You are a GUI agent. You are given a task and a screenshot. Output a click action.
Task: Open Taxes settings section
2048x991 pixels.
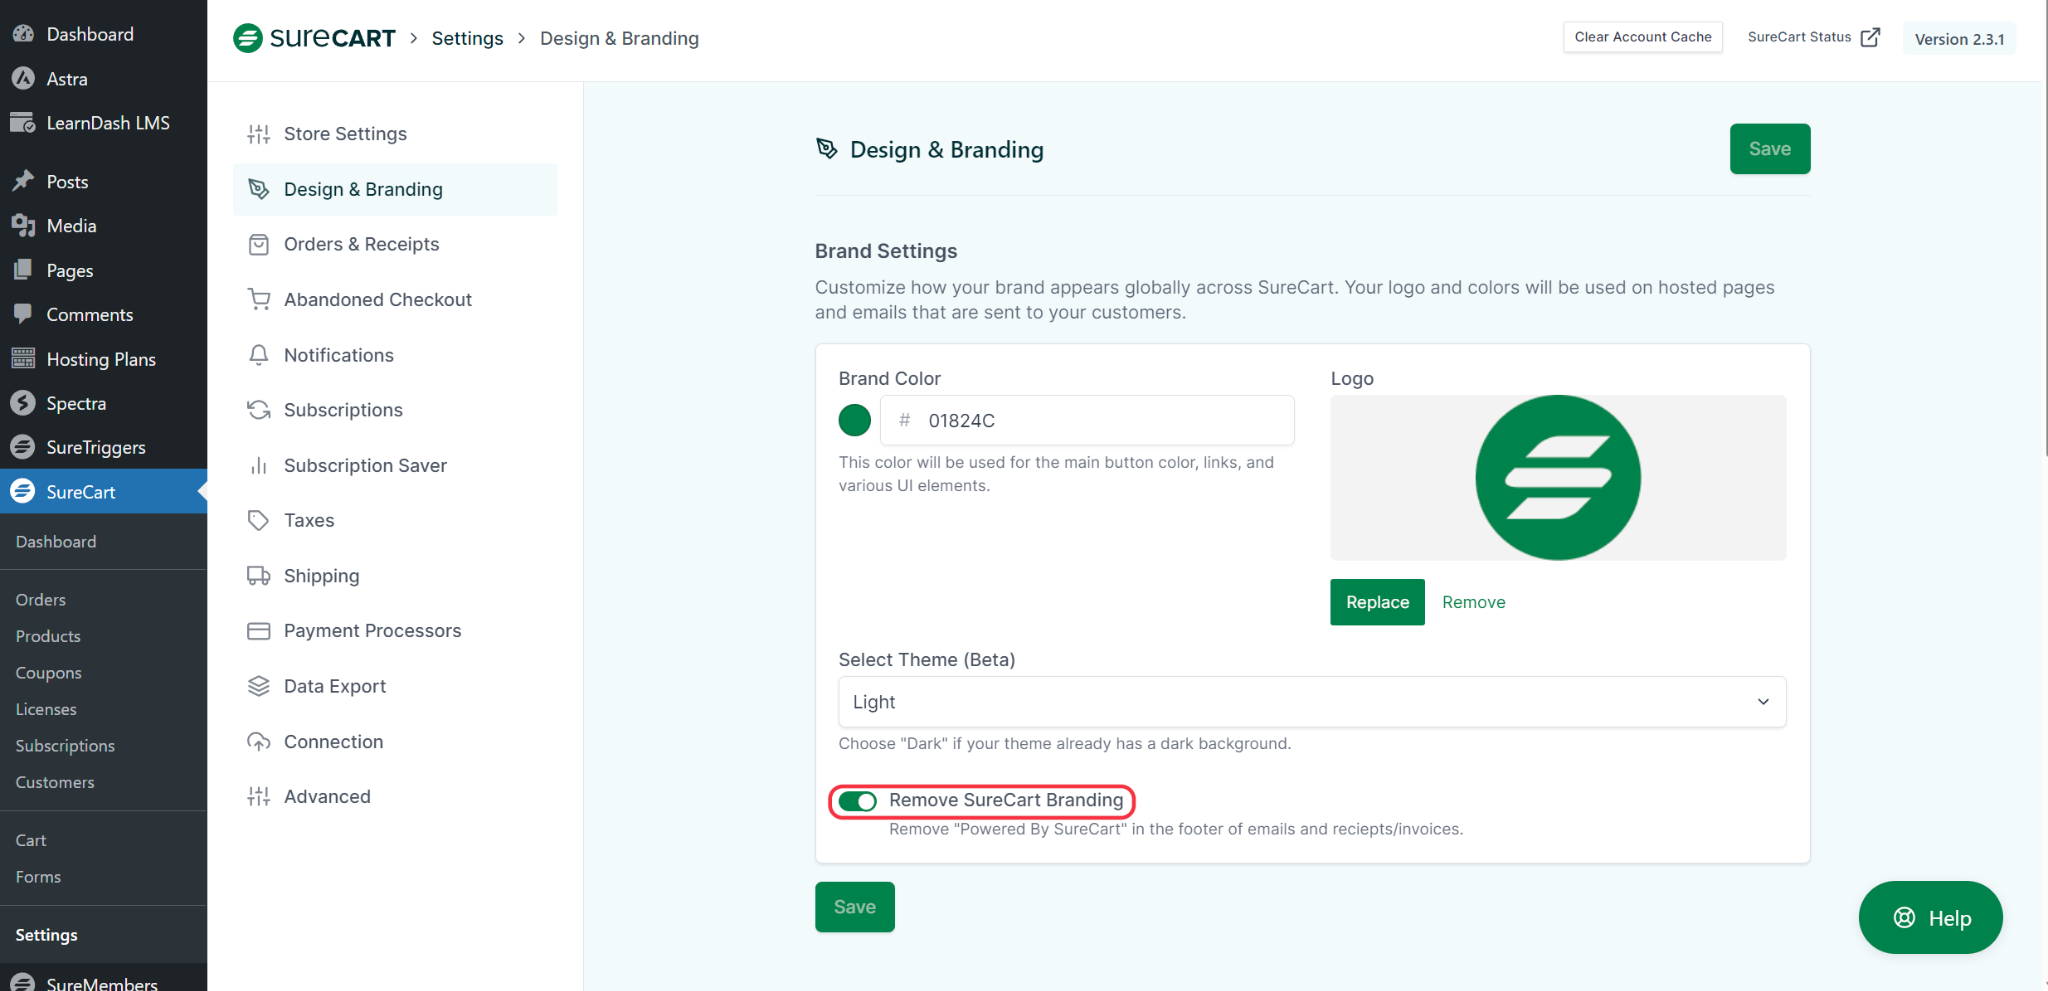pyautogui.click(x=395, y=520)
